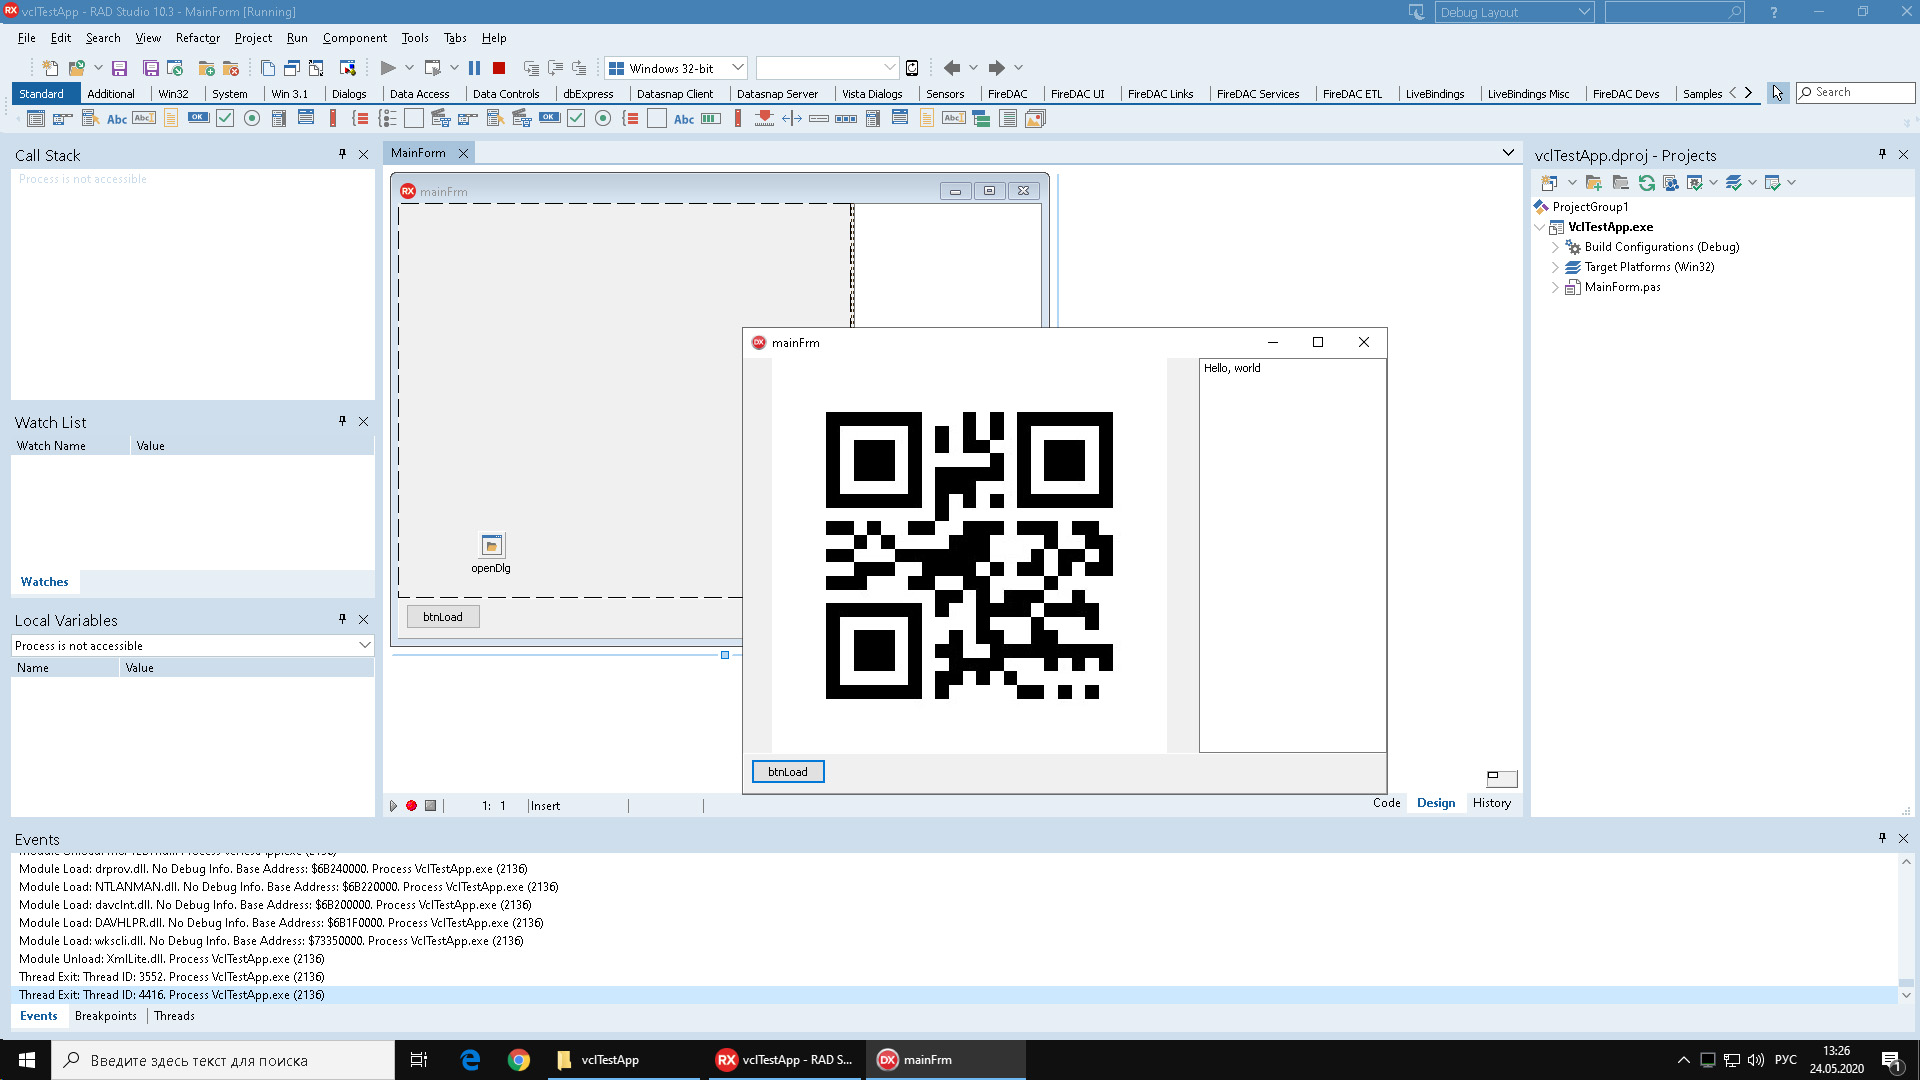Click the Run (green play) toolbar icon
The height and width of the screenshot is (1080, 1920).
coord(388,68)
